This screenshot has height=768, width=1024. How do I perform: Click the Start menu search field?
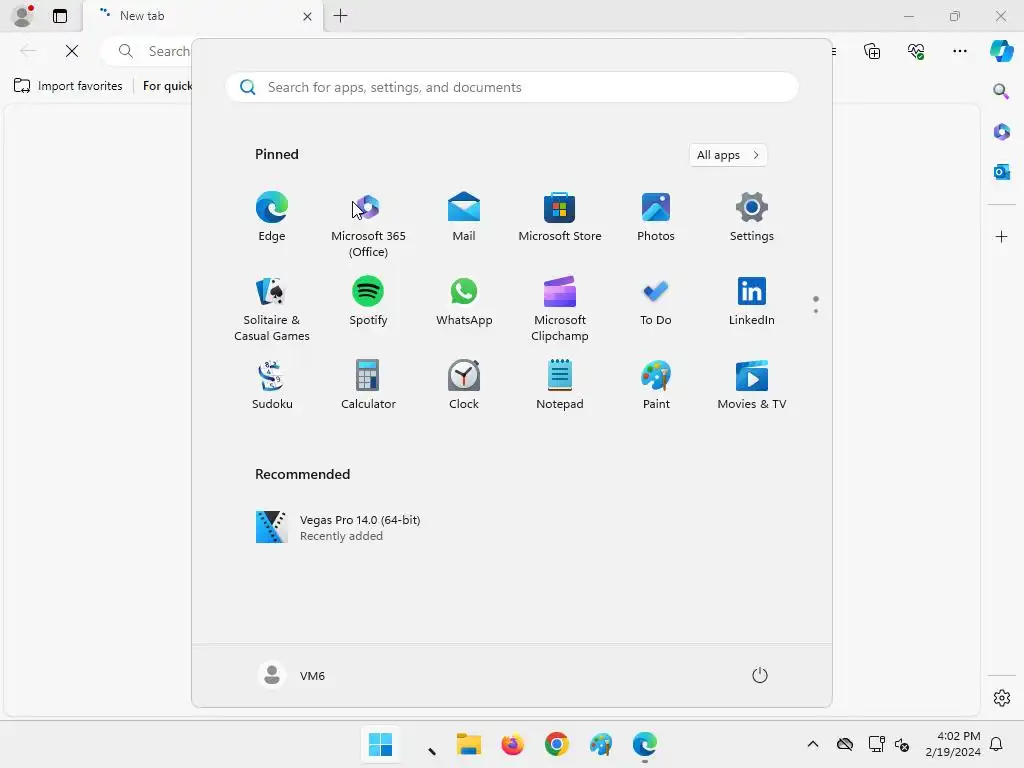[x=512, y=88]
